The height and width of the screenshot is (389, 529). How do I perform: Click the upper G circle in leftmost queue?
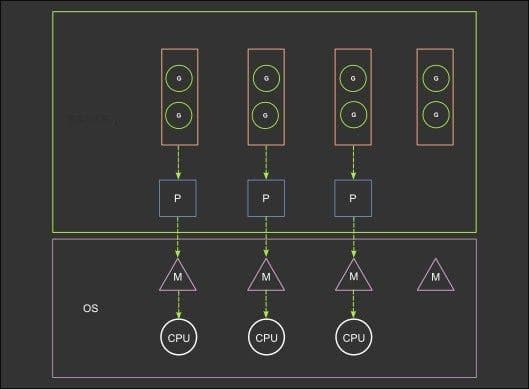179,78
